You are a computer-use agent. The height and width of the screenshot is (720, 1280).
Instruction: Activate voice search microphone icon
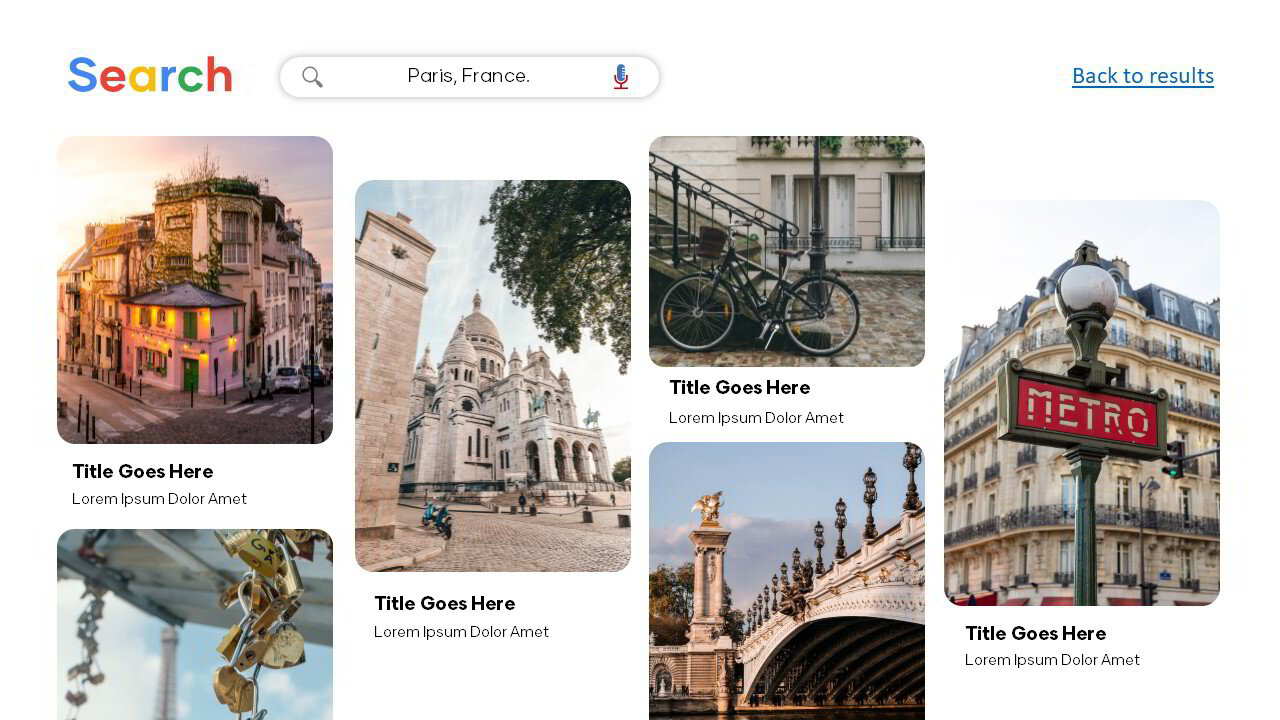[621, 77]
